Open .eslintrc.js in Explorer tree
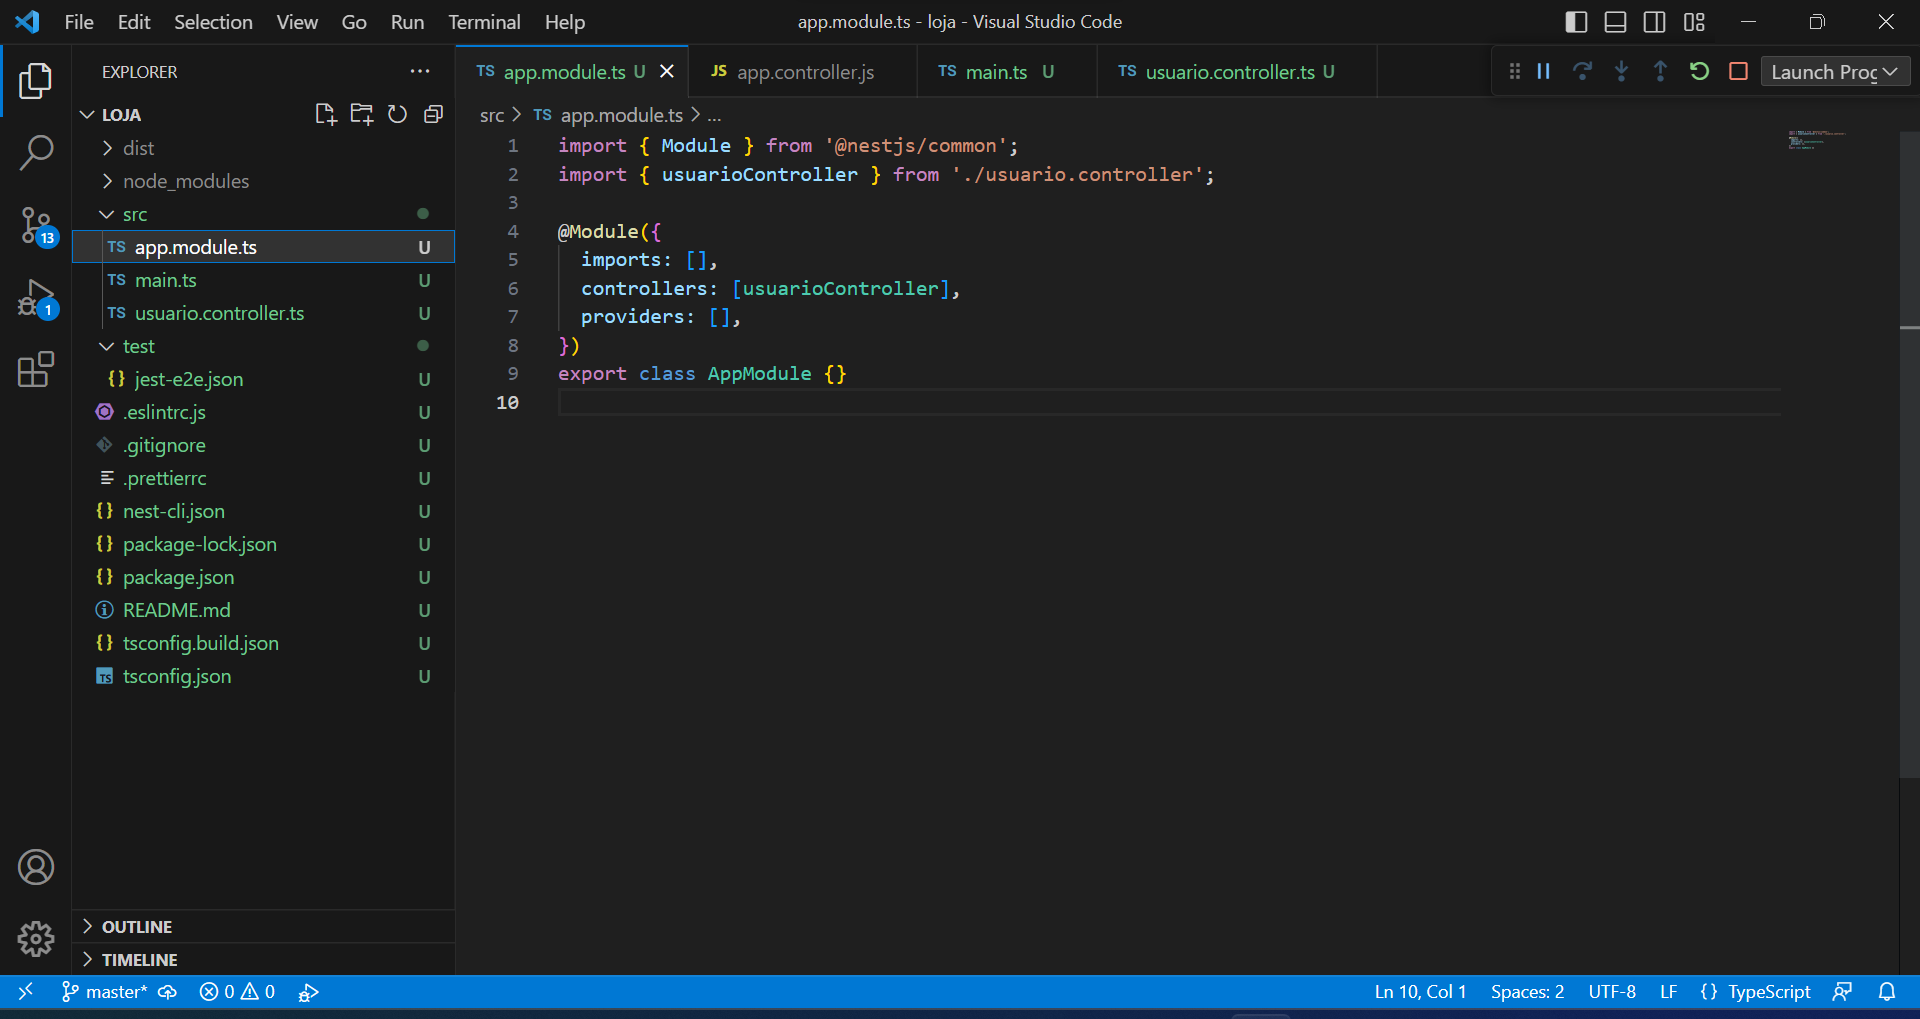The height and width of the screenshot is (1019, 1920). tap(264, 412)
